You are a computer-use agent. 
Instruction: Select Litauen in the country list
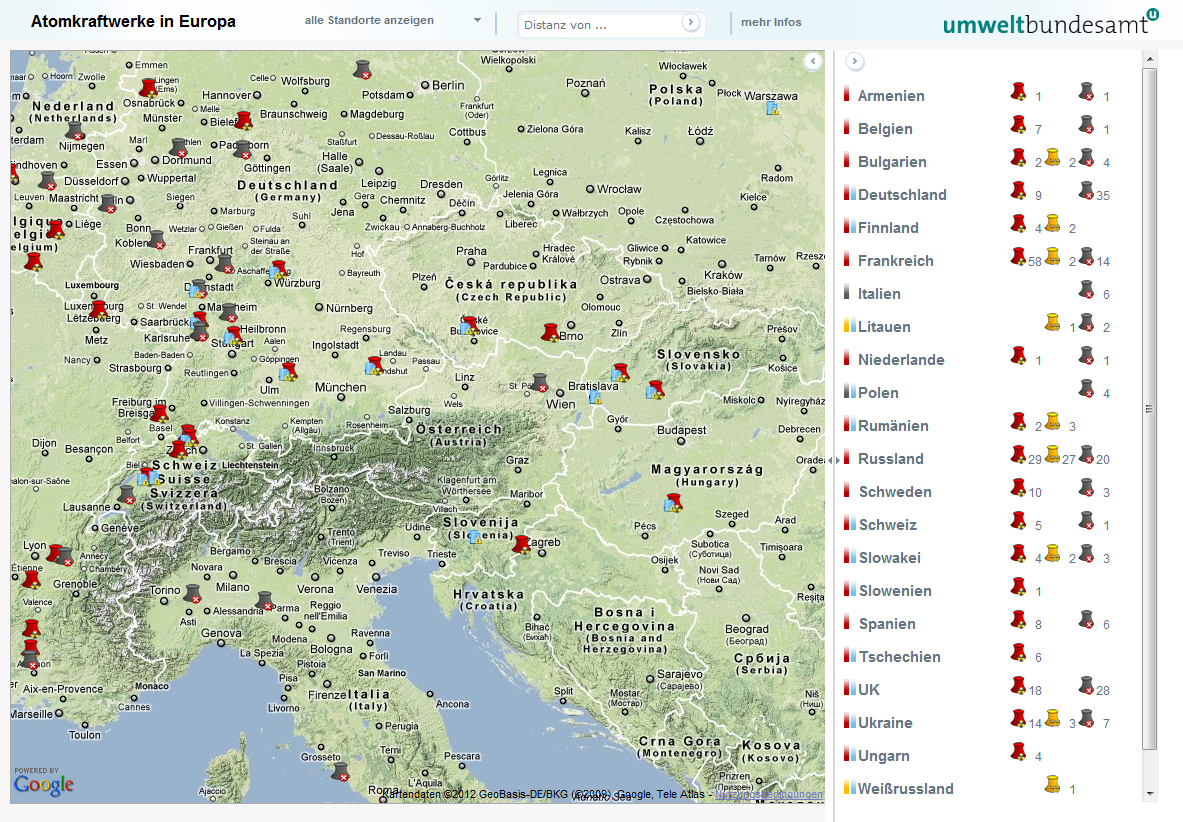pos(884,327)
